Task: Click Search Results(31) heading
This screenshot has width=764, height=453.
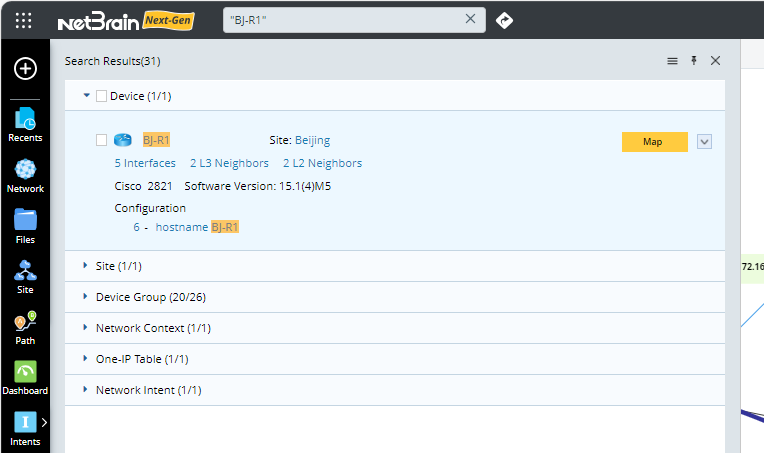Action: [113, 61]
